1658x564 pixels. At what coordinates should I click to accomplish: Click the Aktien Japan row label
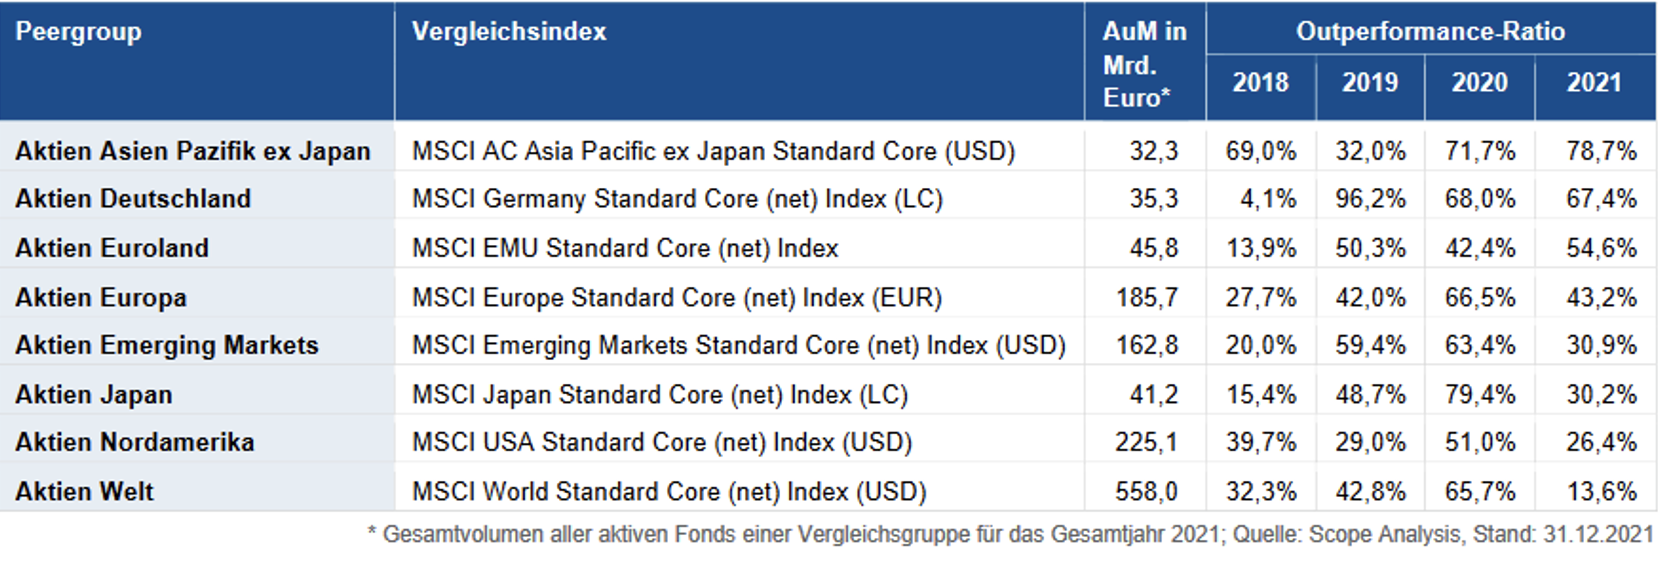(94, 395)
